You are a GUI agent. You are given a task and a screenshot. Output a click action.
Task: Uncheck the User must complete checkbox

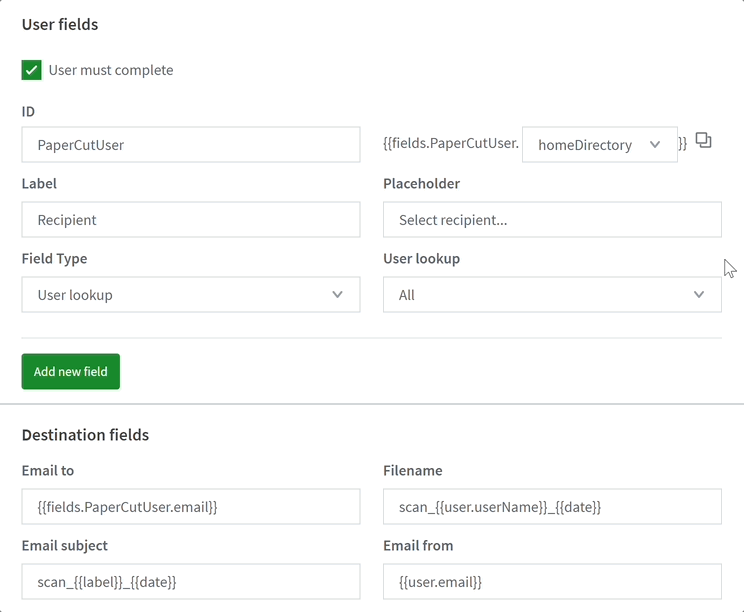pyautogui.click(x=32, y=70)
